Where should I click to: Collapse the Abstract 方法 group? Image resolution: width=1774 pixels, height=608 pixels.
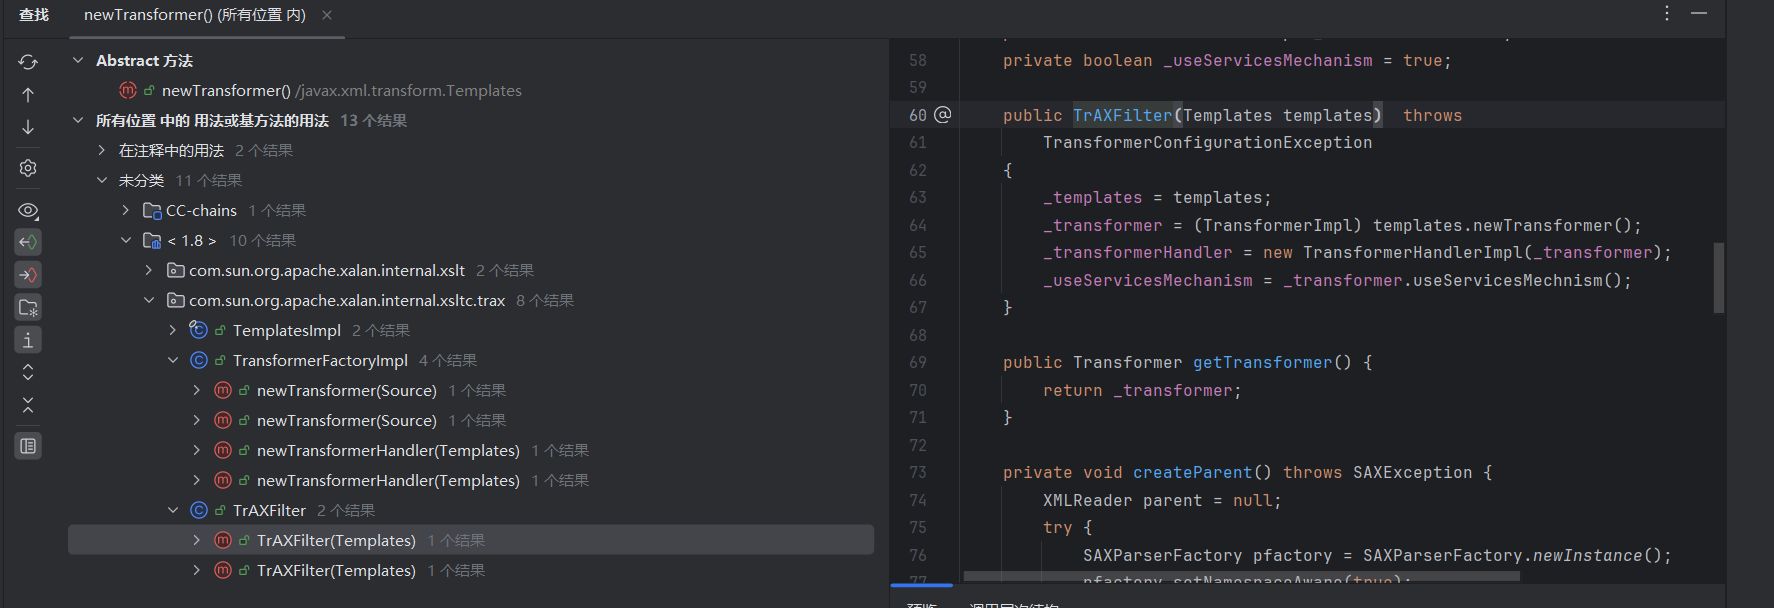[78, 61]
